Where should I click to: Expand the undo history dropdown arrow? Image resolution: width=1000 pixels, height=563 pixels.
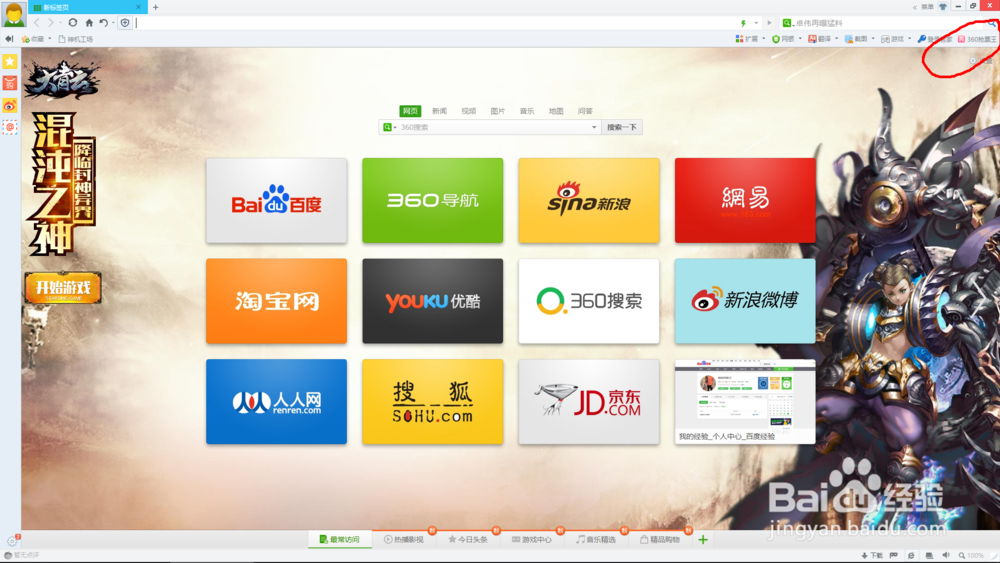114,23
